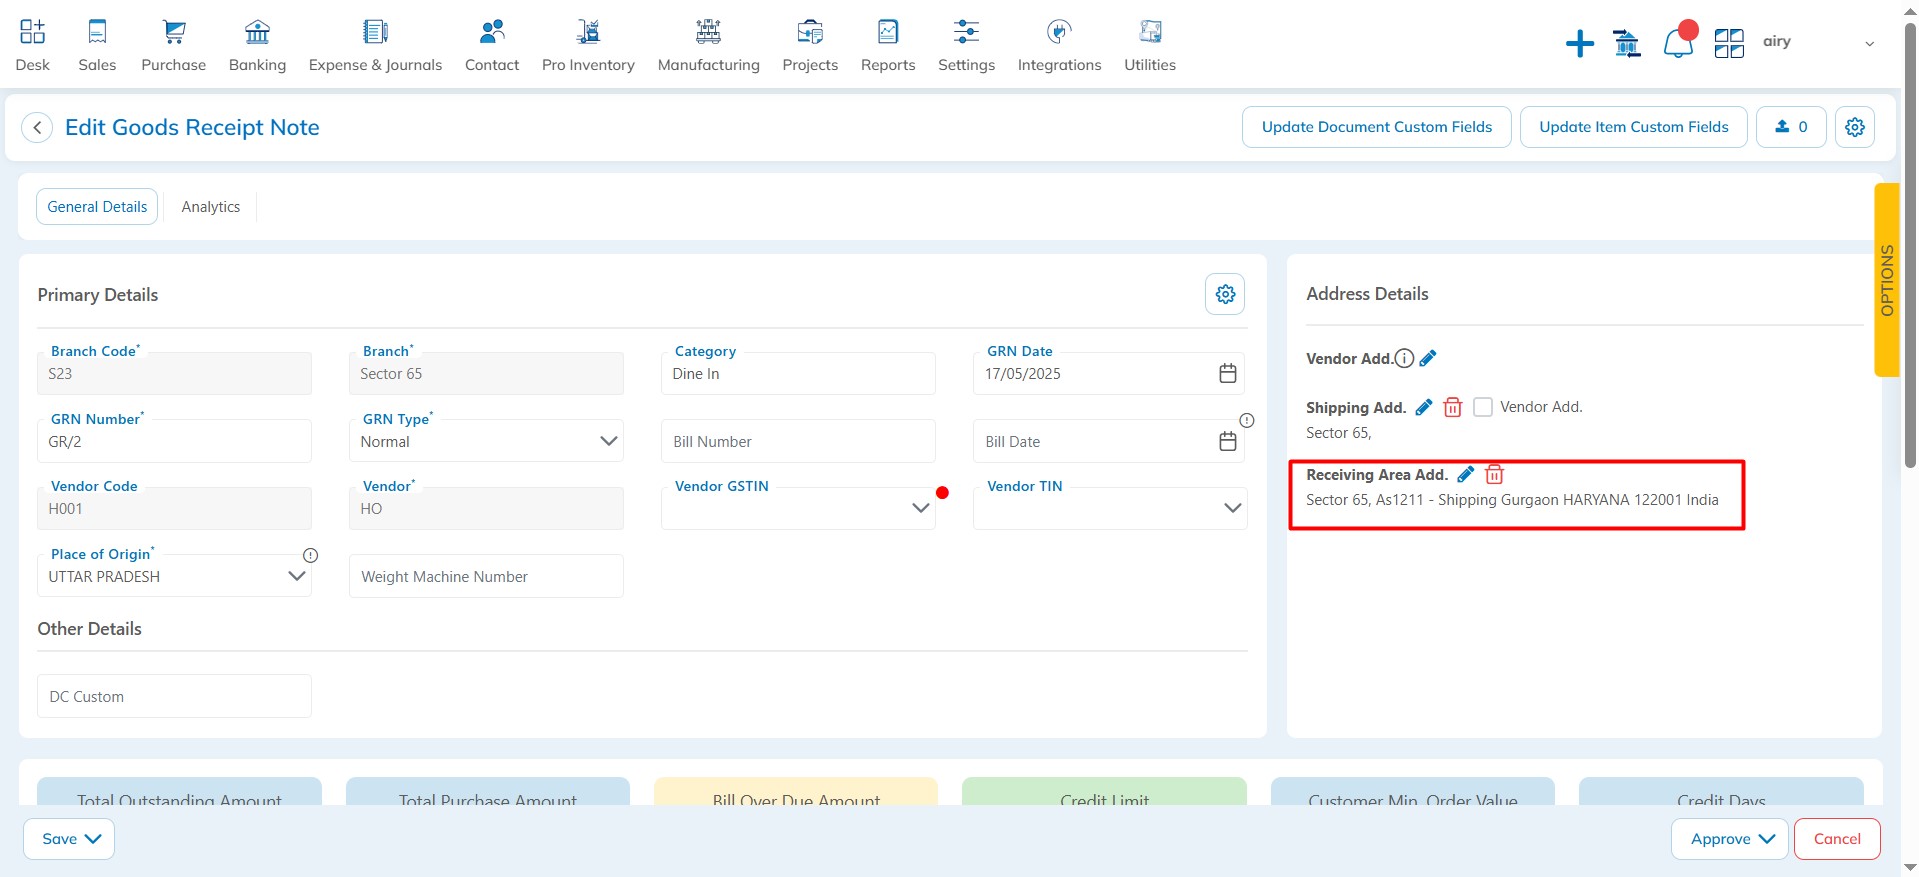Click the Total Outstanding Amount card
The width and height of the screenshot is (1919, 877).
(180, 791)
